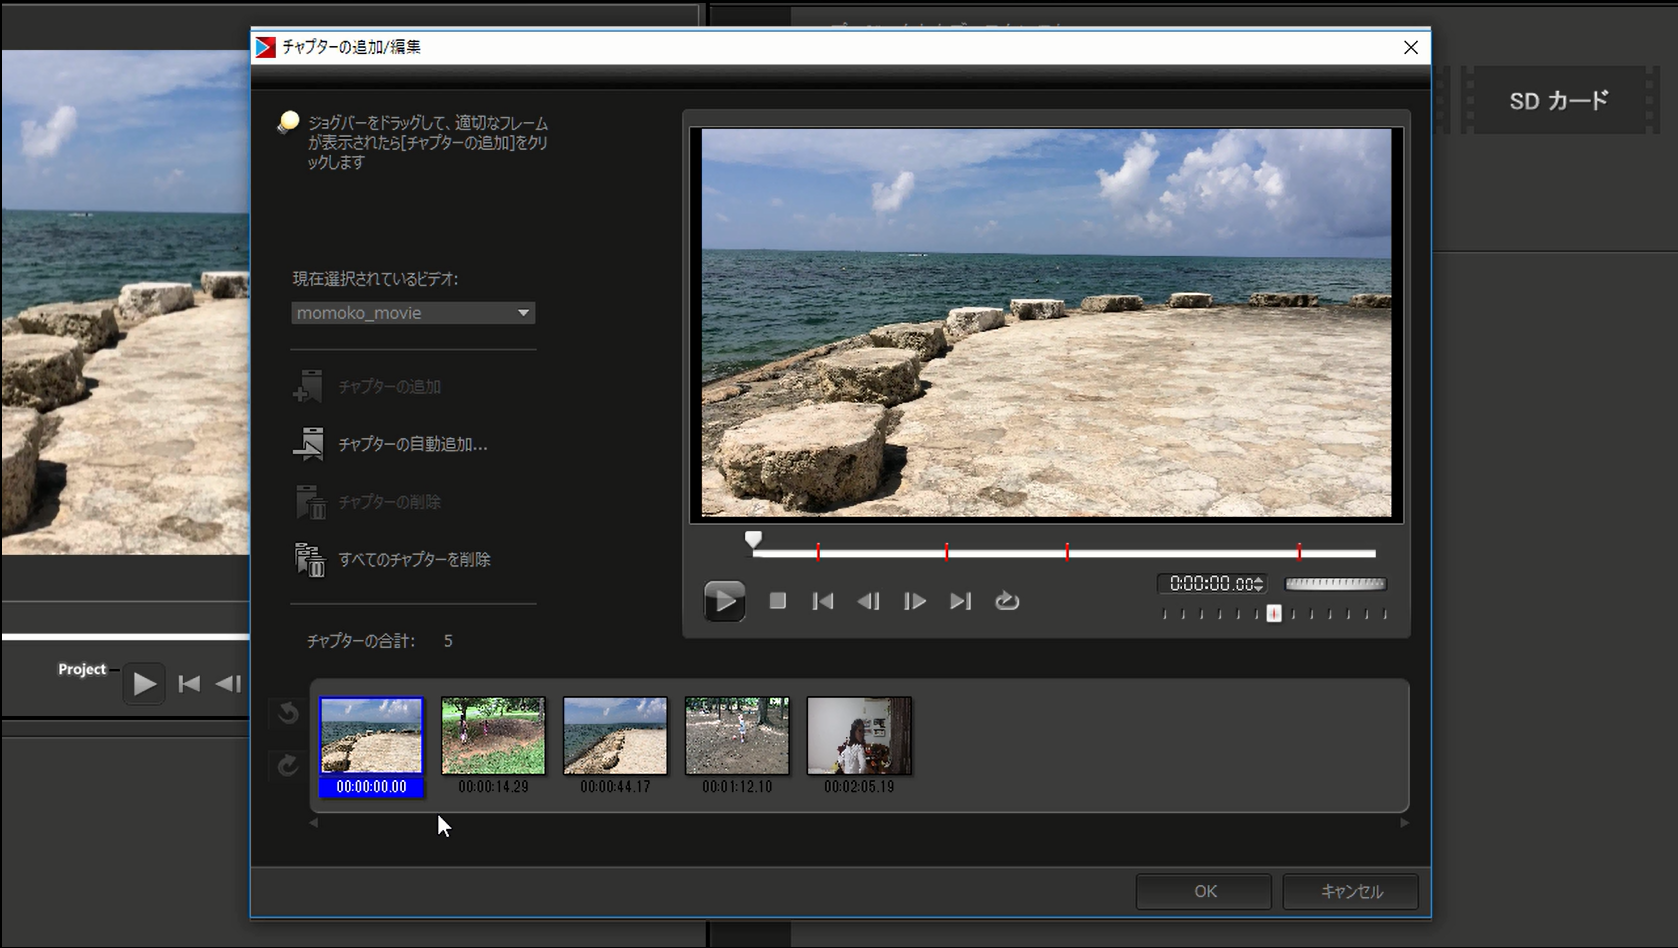This screenshot has width=1678, height=948.
Task: Click the キャンセル button
Action: click(1351, 891)
